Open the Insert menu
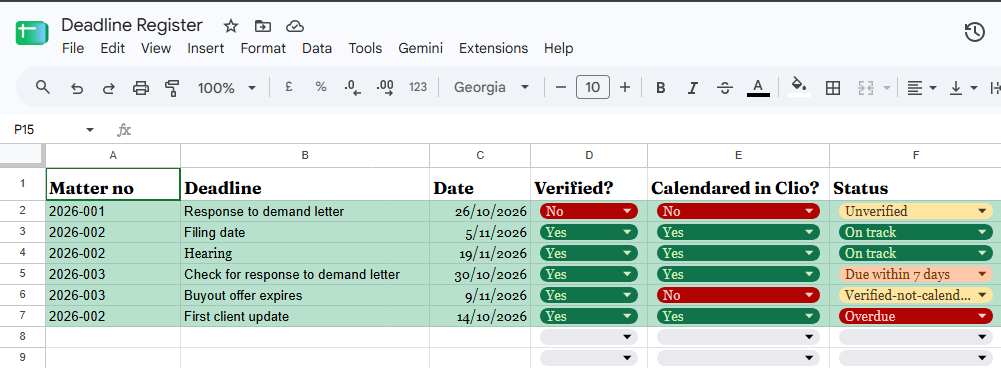This screenshot has height=368, width=1001. point(206,49)
